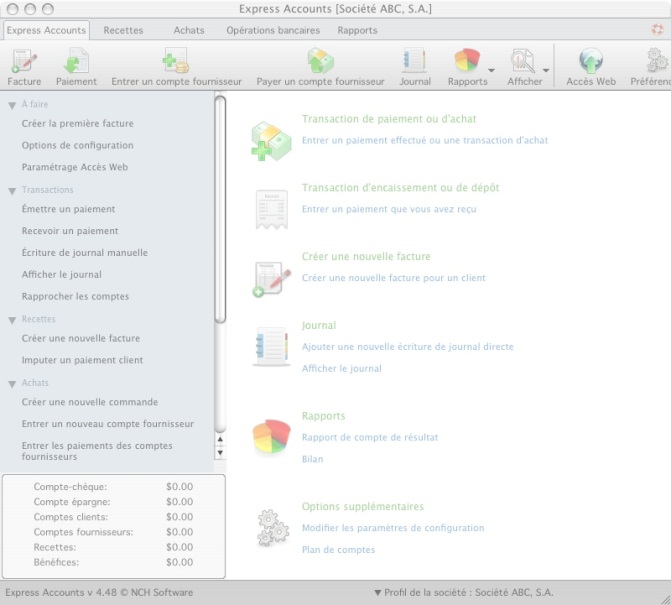Viewport: 671px width, 605px height.
Task: Open the Rapports toolbar dropdown arrow
Action: 492,71
